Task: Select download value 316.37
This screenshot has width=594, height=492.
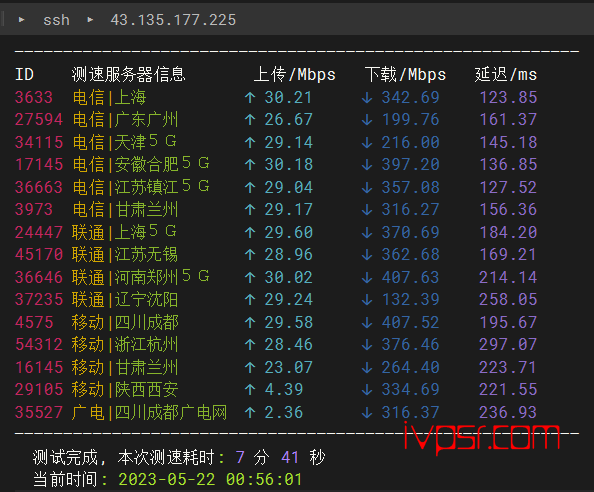Action: tap(410, 412)
